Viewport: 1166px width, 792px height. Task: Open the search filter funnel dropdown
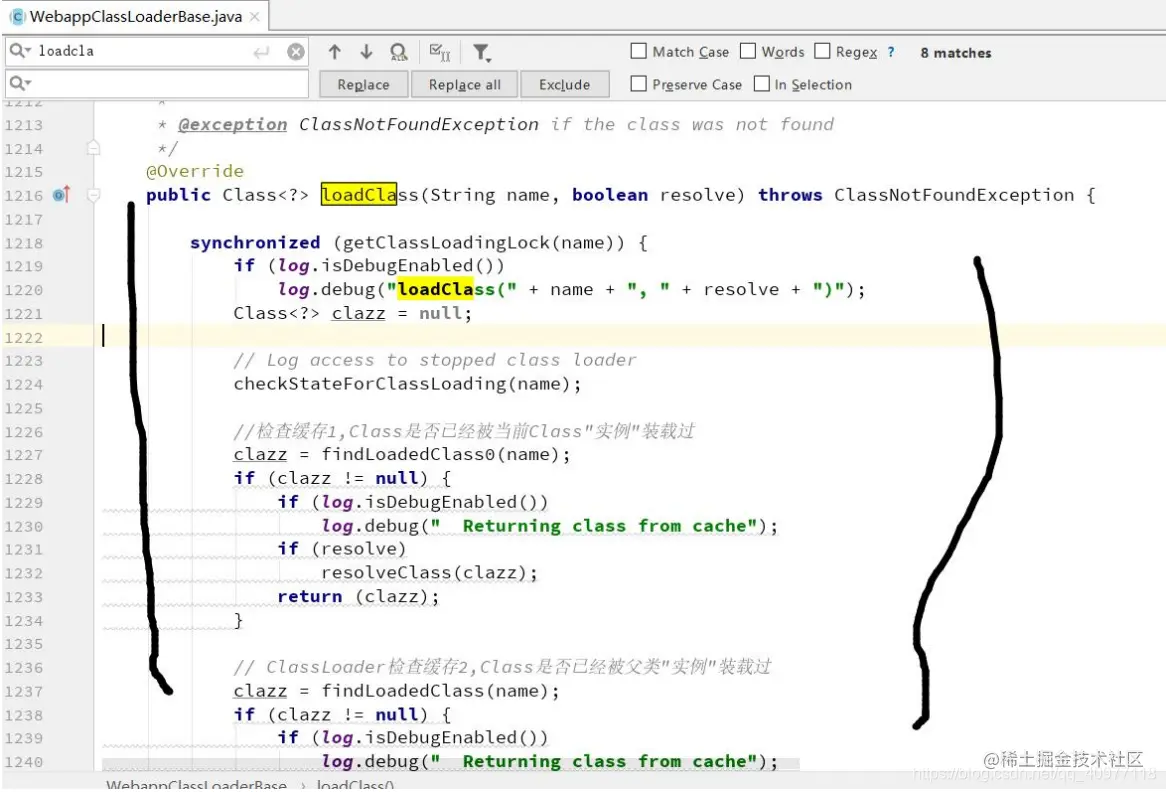click(x=482, y=52)
